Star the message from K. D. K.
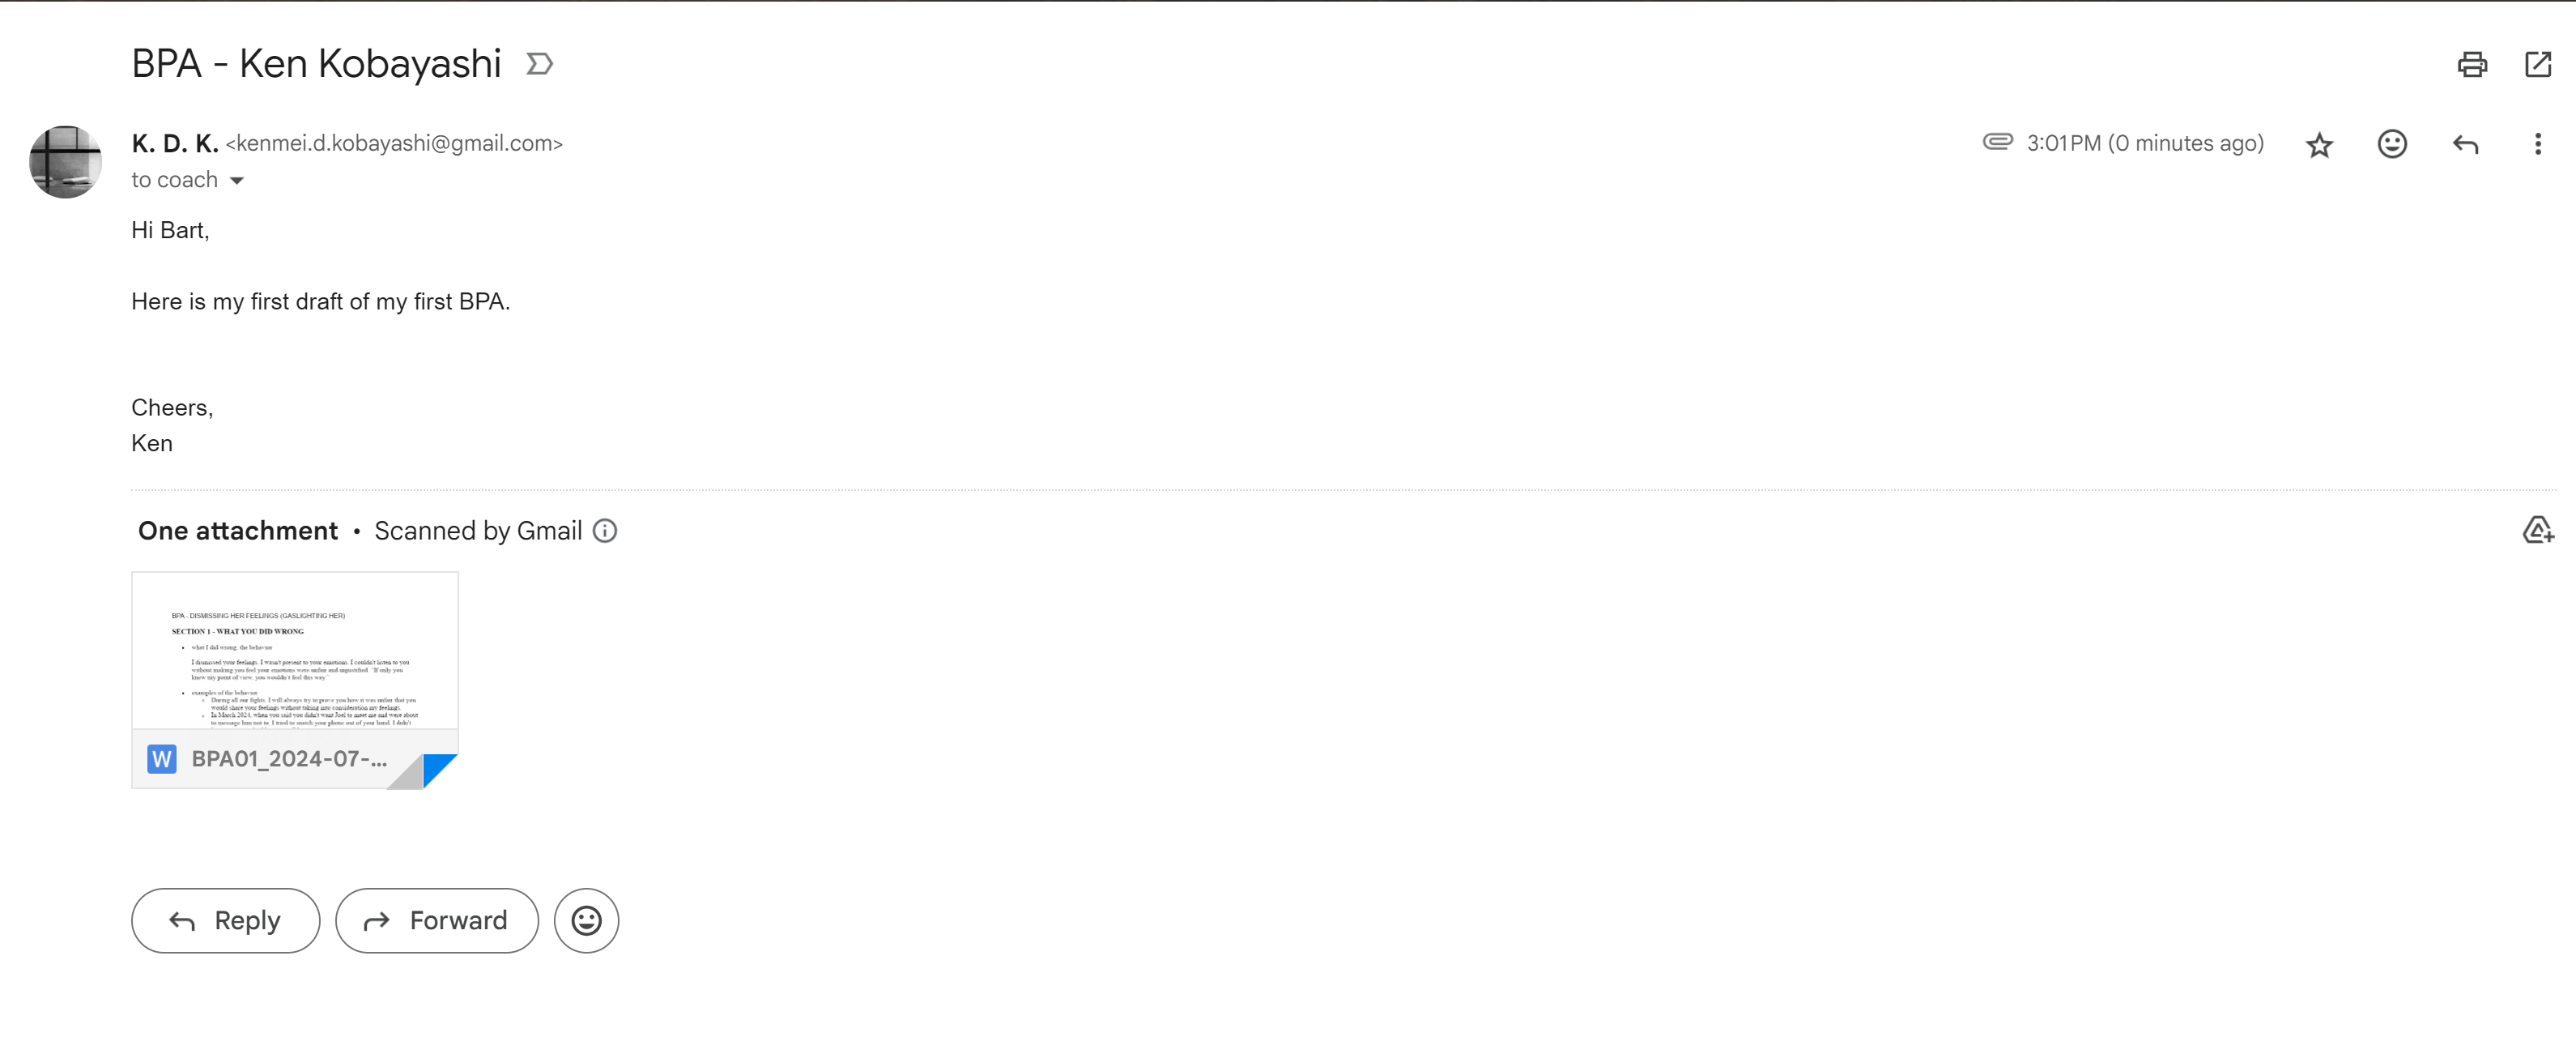The width and height of the screenshot is (2576, 1054). point(2319,145)
